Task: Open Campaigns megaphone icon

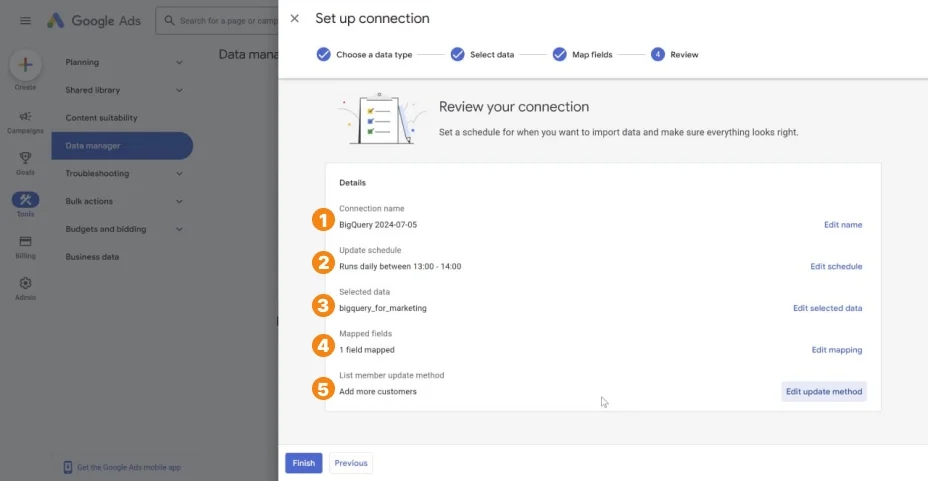Action: (25, 117)
